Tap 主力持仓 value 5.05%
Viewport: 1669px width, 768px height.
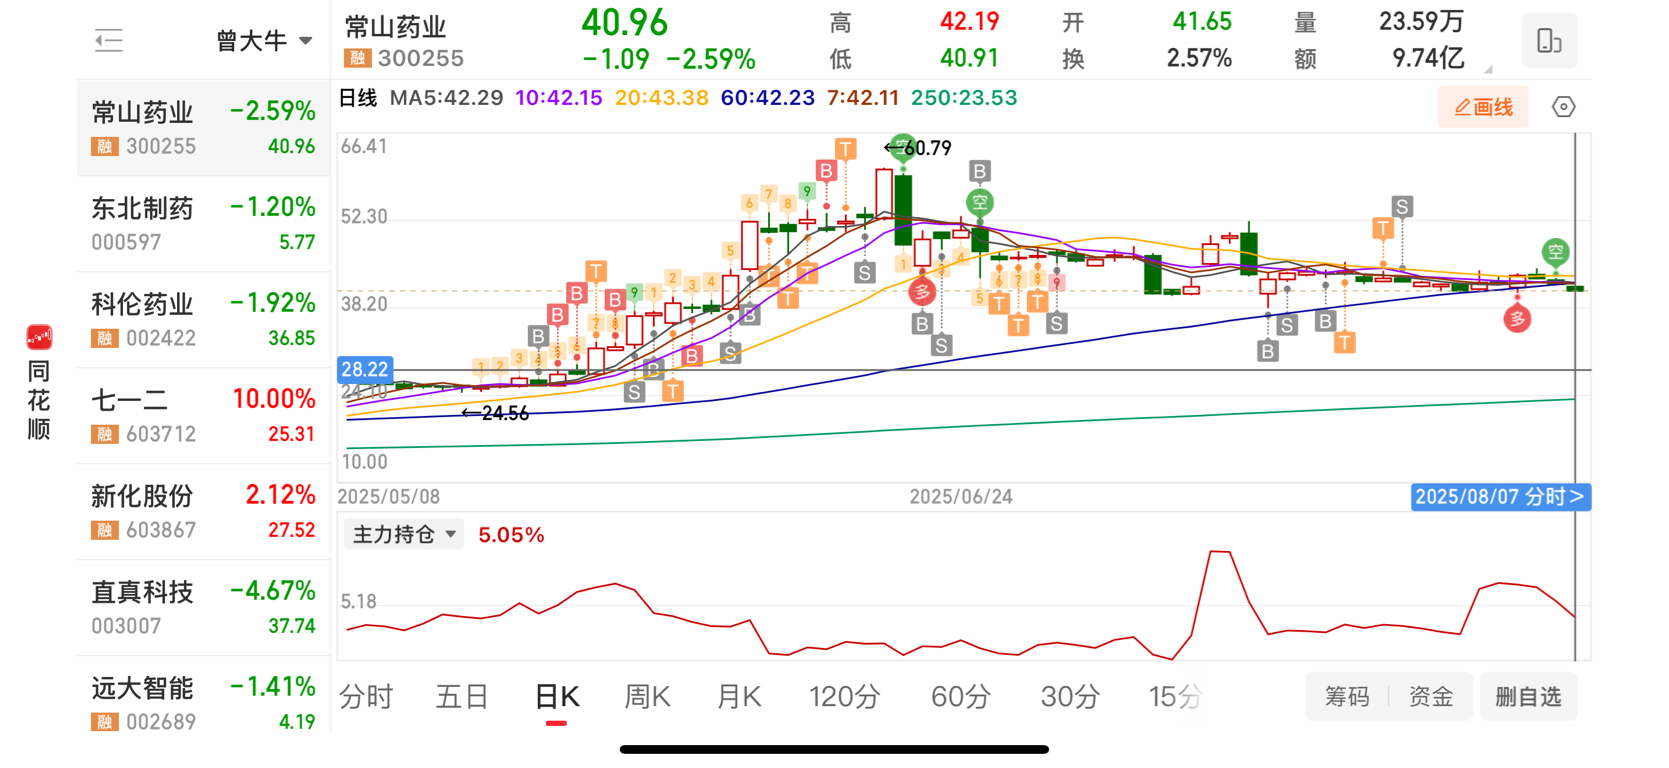point(511,535)
